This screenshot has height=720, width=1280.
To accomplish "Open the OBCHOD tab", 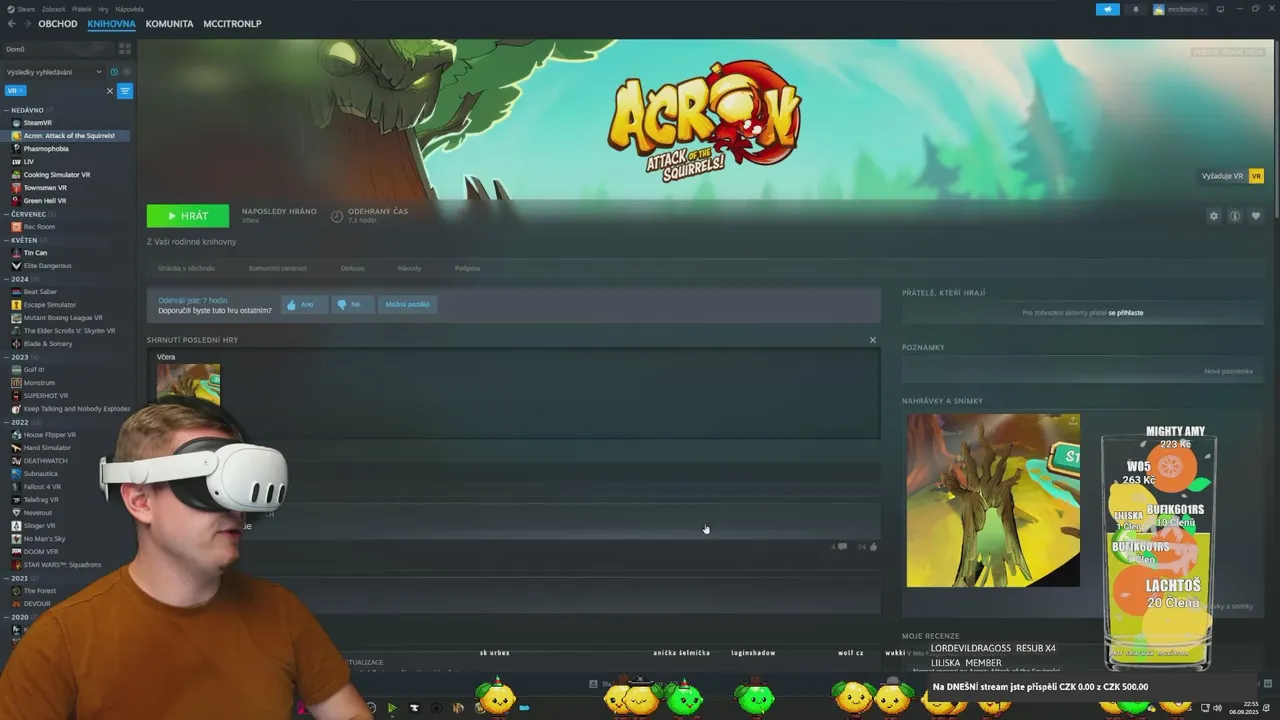I will [57, 23].
